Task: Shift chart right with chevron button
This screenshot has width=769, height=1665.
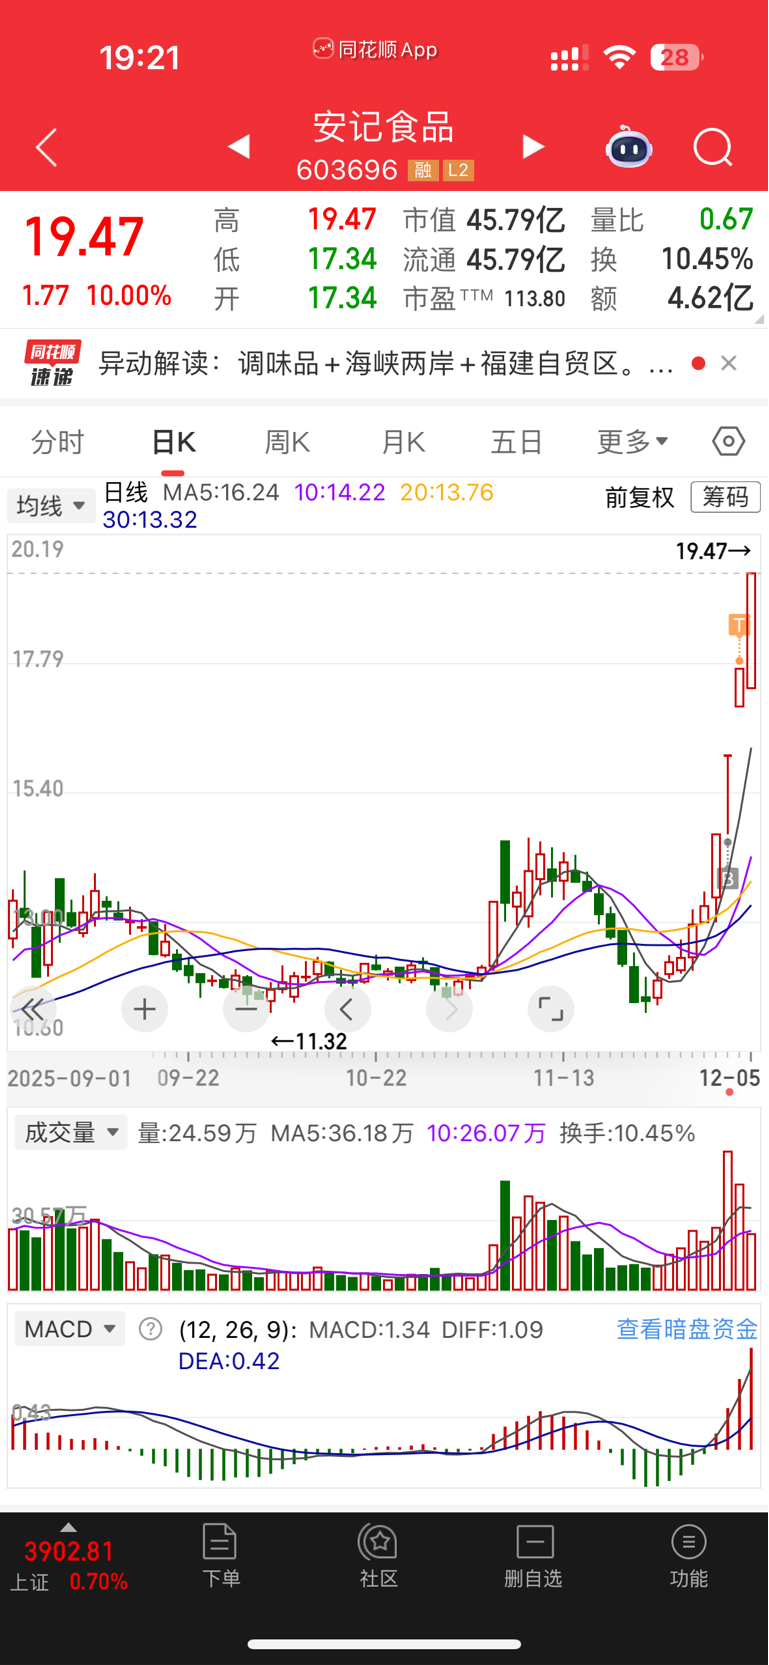Action: pos(449,1009)
